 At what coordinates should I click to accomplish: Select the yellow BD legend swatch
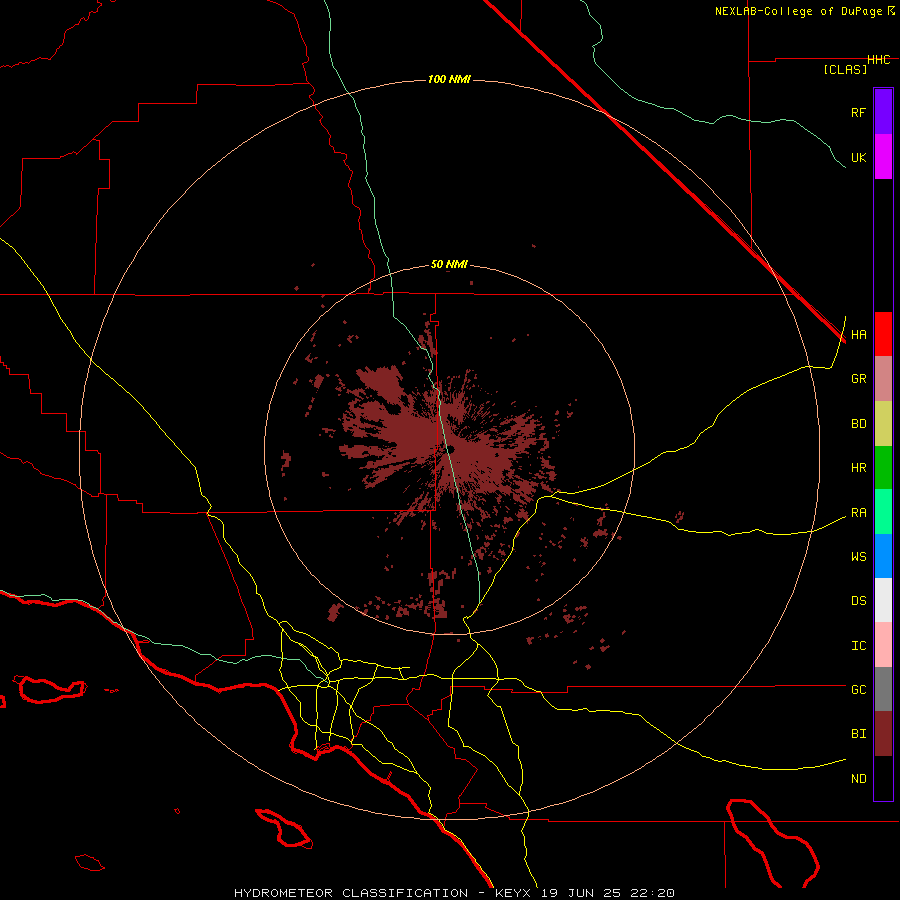(883, 423)
